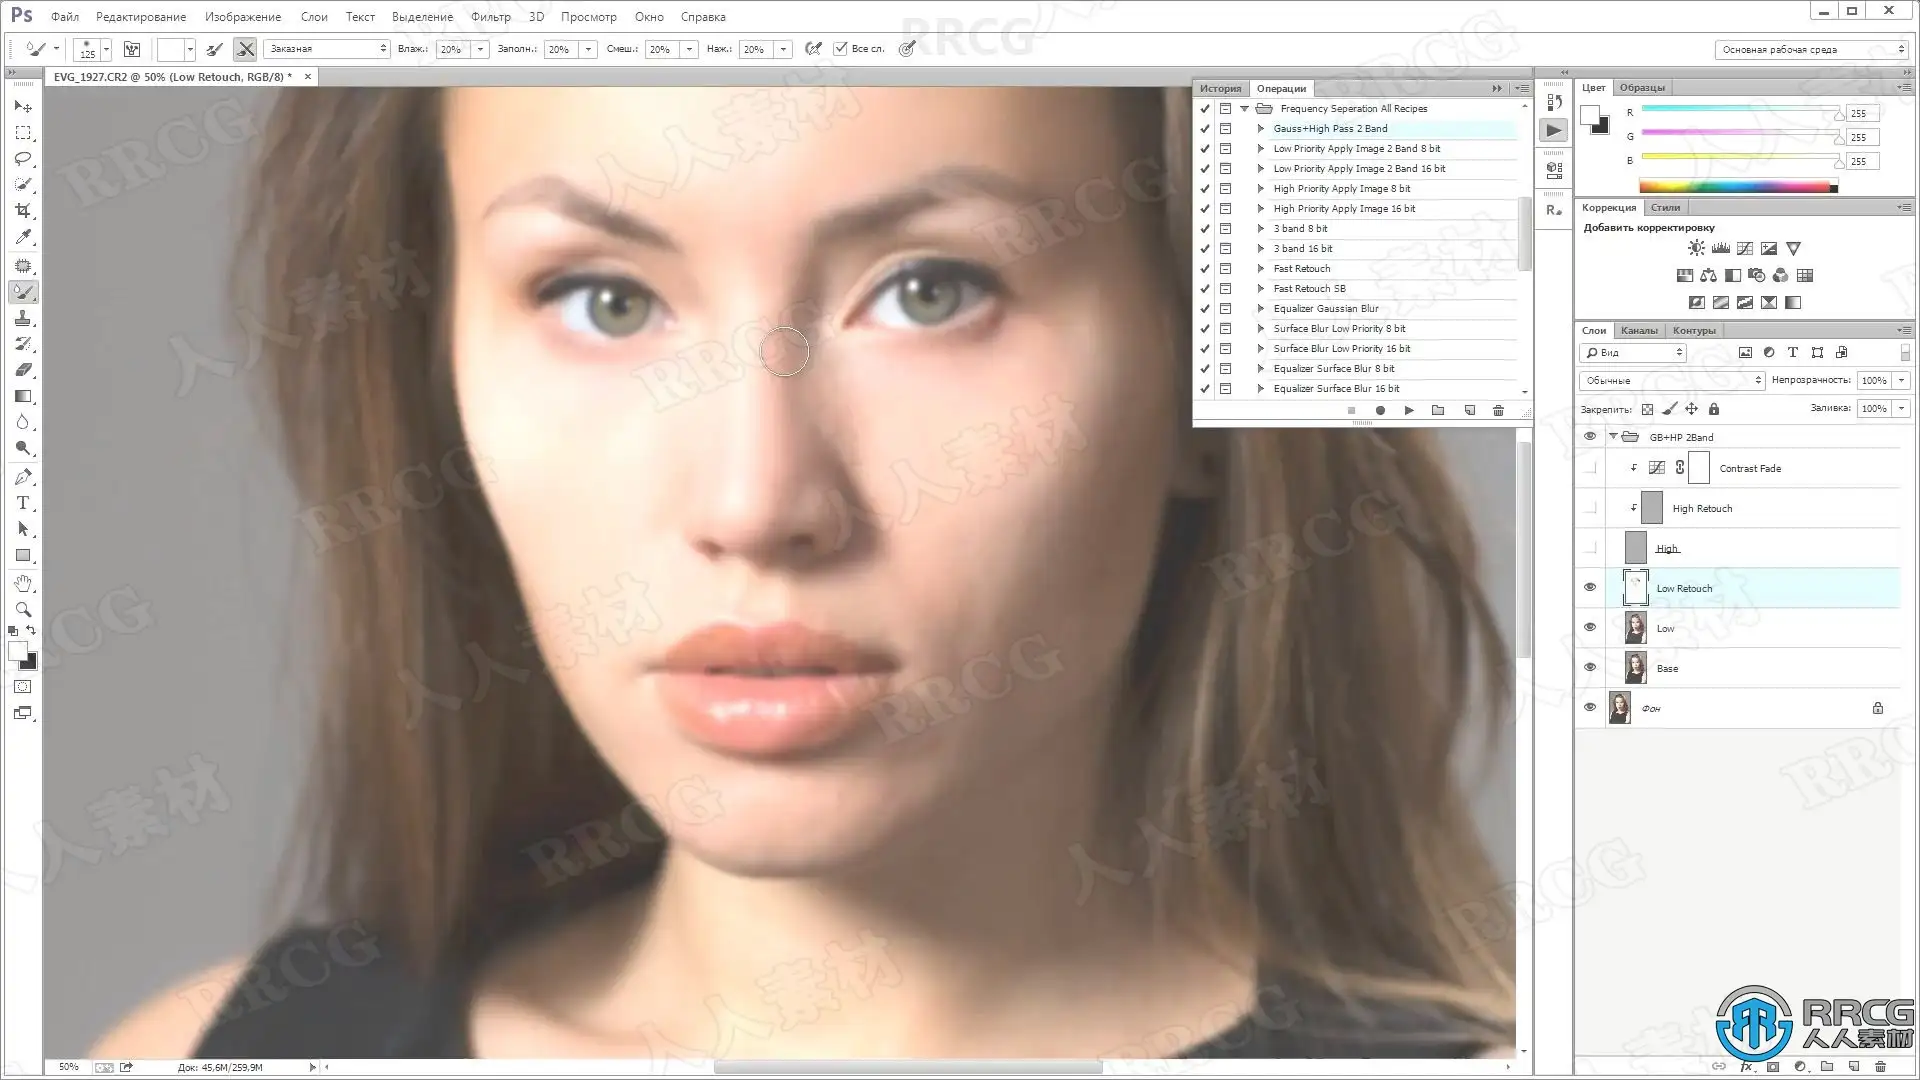This screenshot has height=1080, width=1920.
Task: Open the layer blend mode dropdown
Action: click(1672, 380)
